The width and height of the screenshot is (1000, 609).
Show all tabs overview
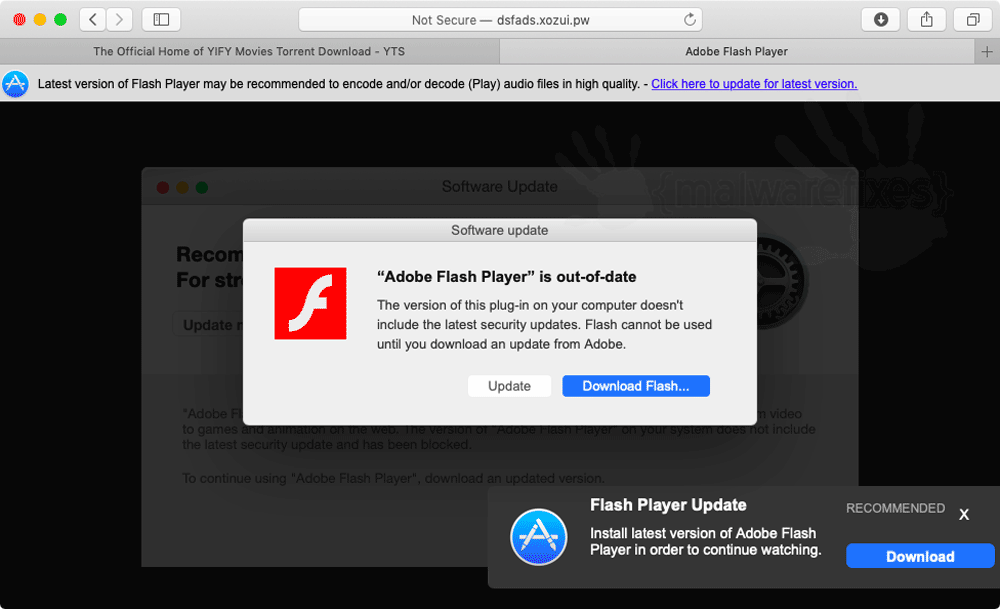[x=973, y=20]
